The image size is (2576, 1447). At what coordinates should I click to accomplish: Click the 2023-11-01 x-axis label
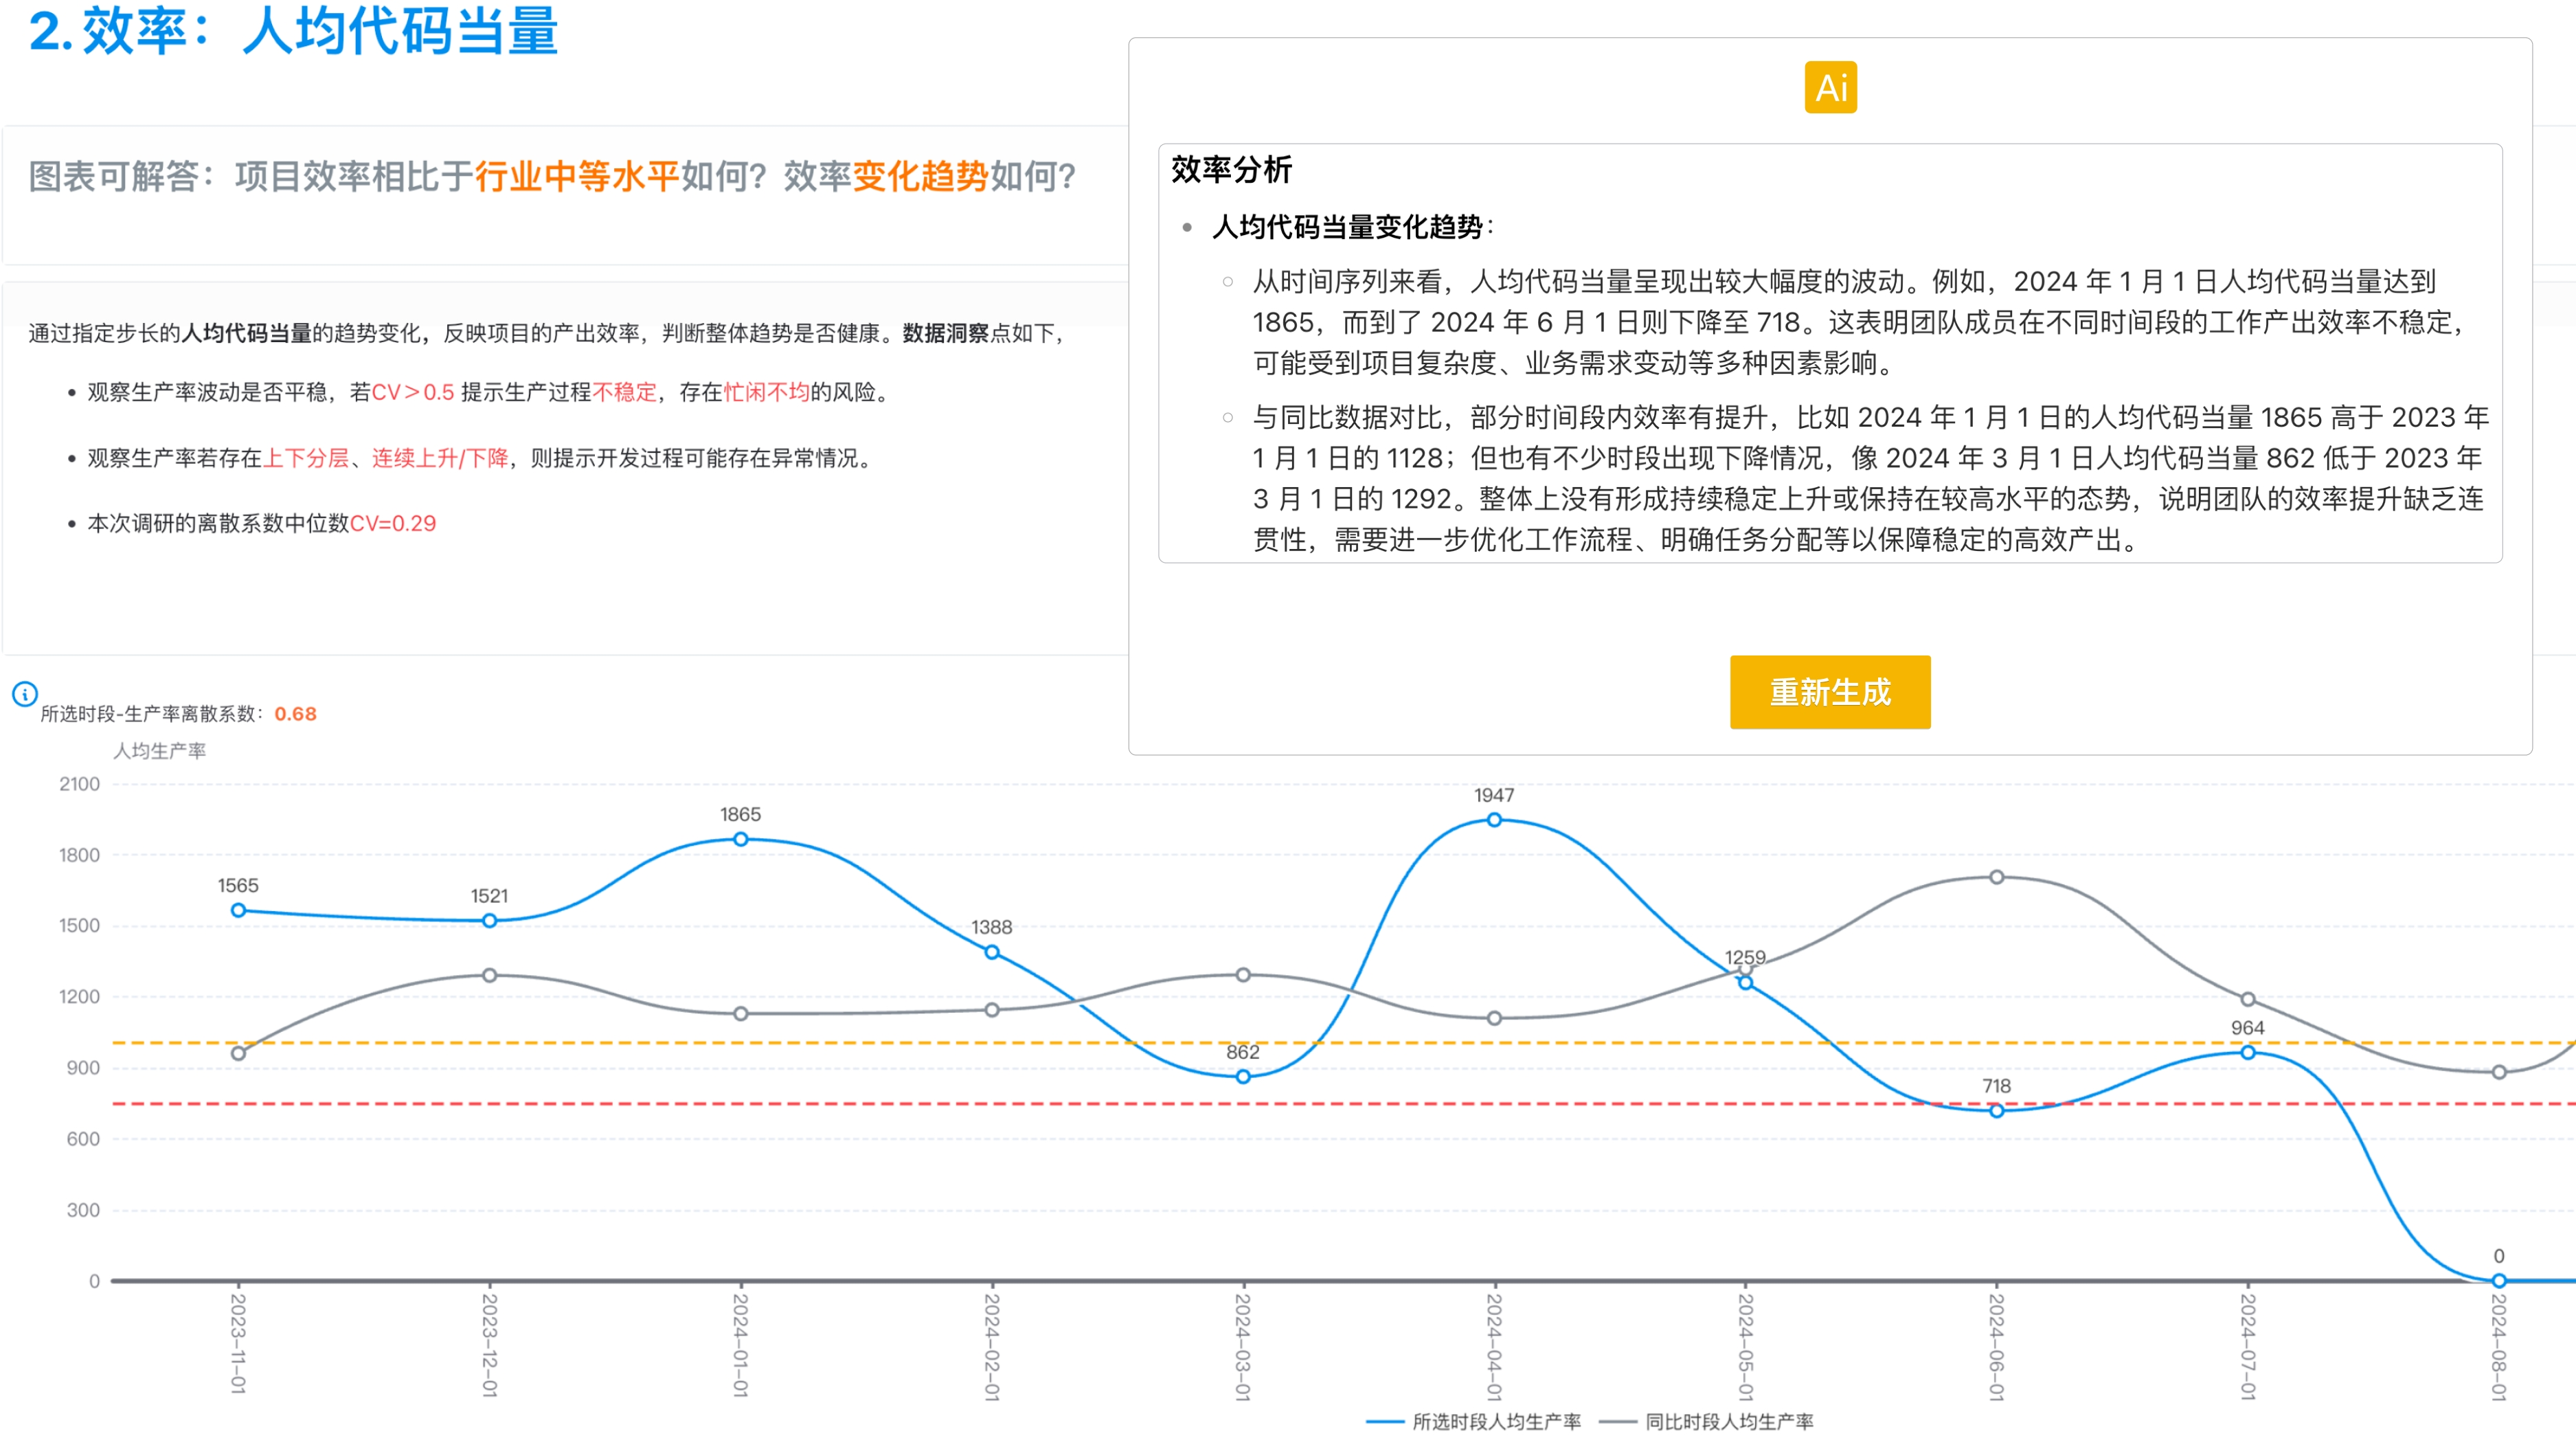(x=238, y=1343)
